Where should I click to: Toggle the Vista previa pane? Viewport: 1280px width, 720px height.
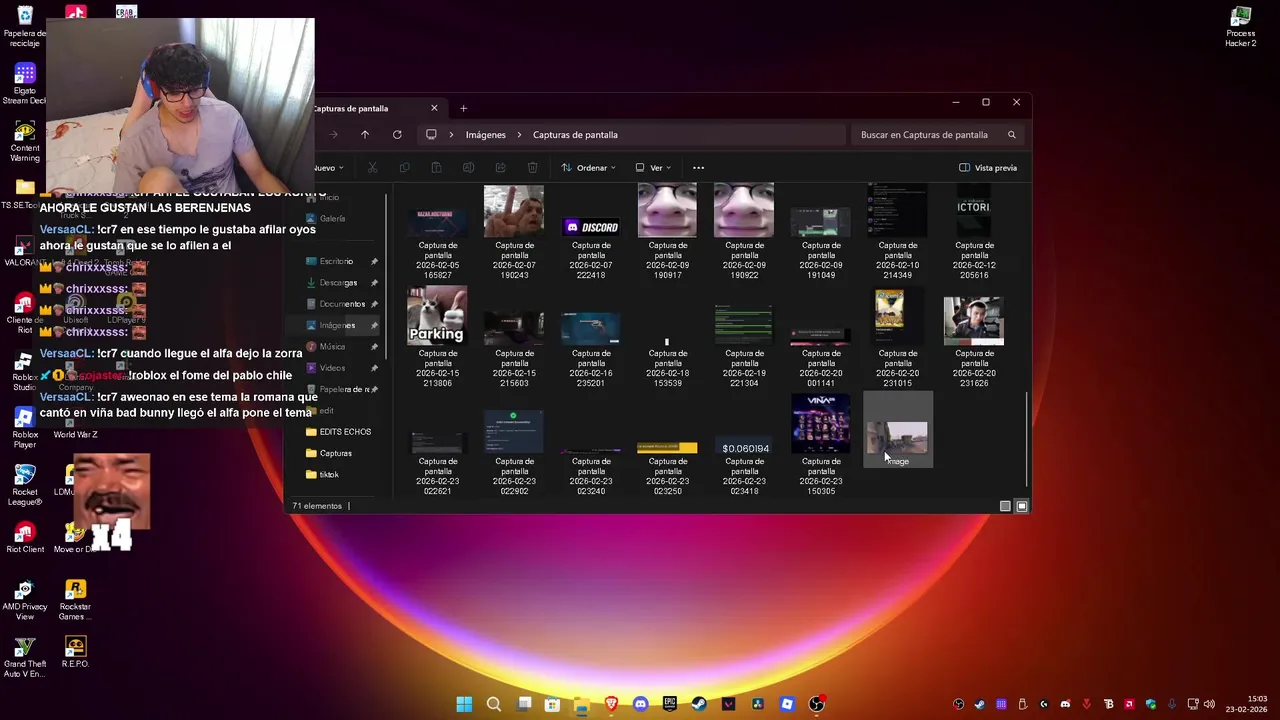pyautogui.click(x=988, y=168)
